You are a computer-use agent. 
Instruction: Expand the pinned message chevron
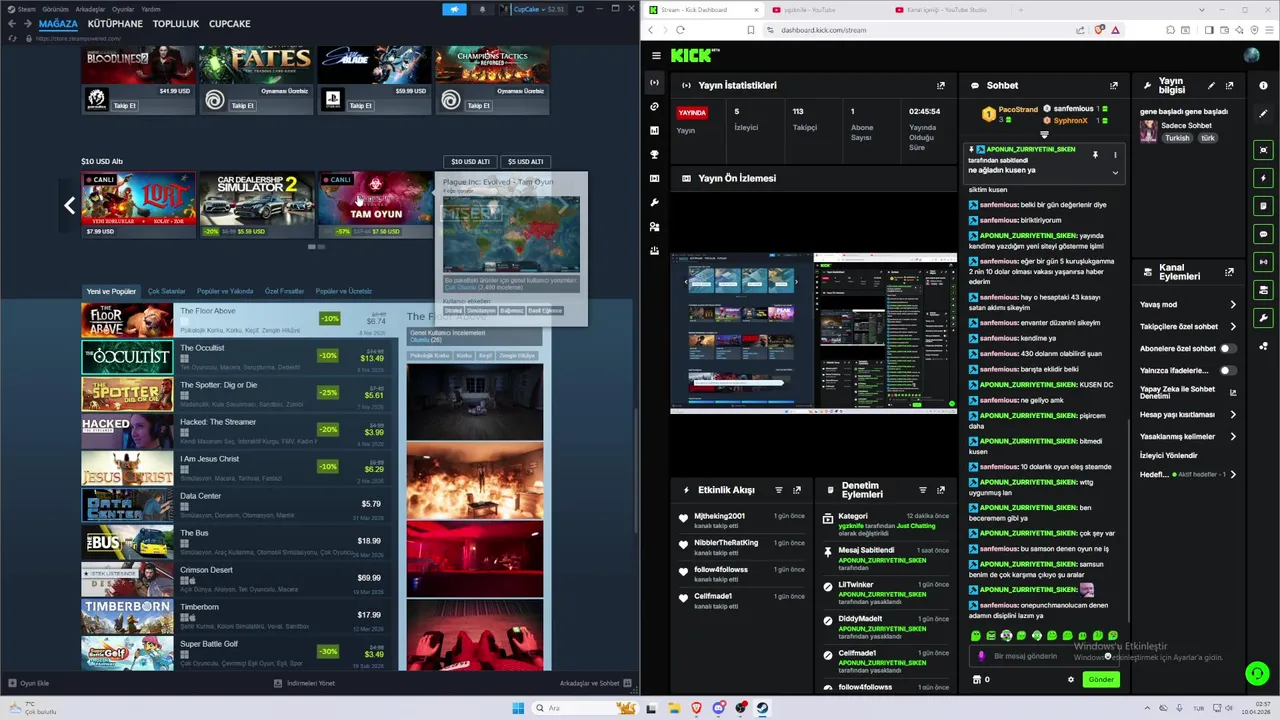(x=1115, y=172)
